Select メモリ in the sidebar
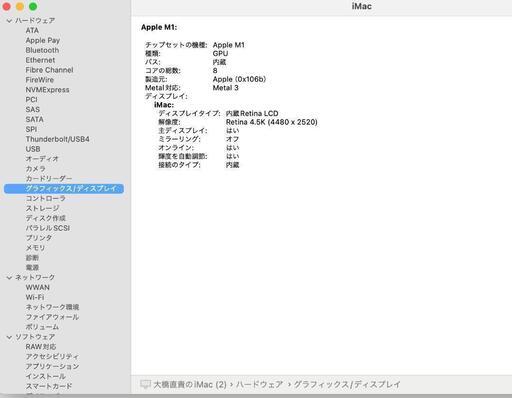The image size is (512, 398). click(35, 248)
